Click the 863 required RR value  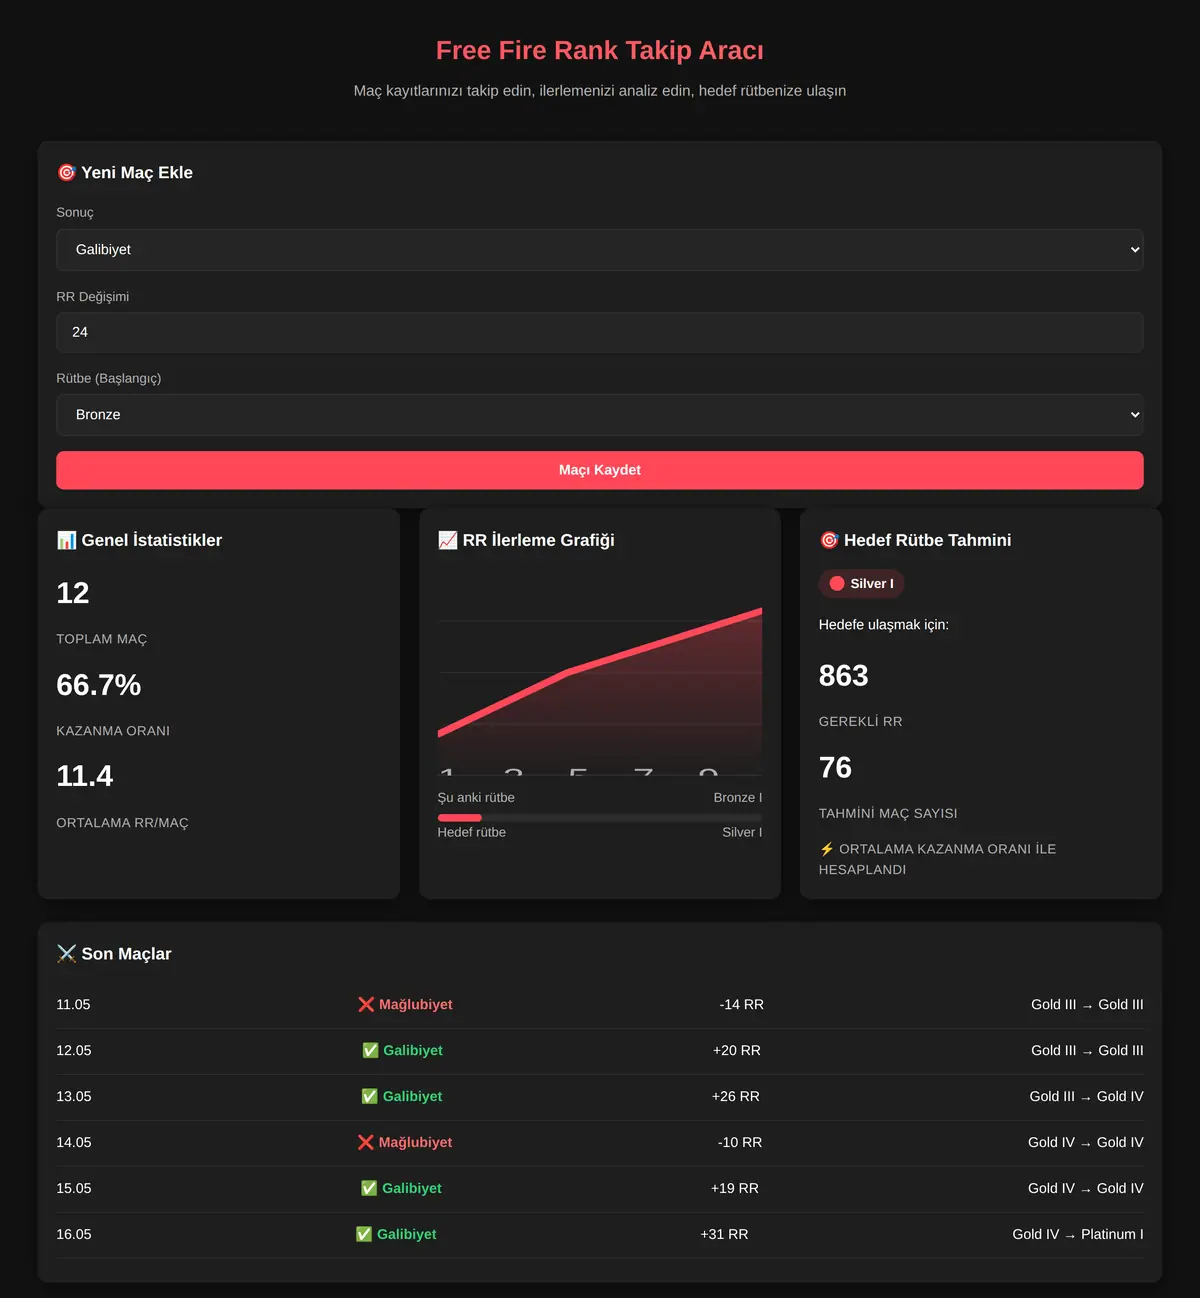point(843,676)
